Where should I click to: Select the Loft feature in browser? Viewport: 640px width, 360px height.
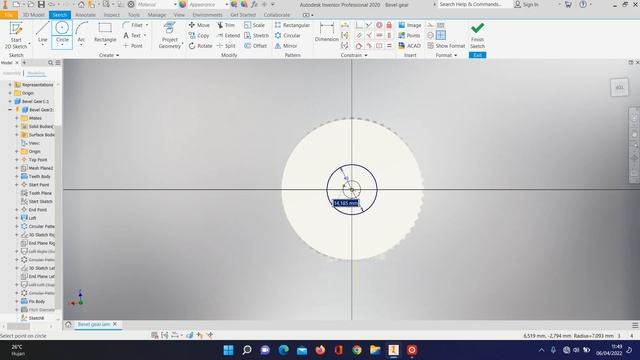[29, 218]
